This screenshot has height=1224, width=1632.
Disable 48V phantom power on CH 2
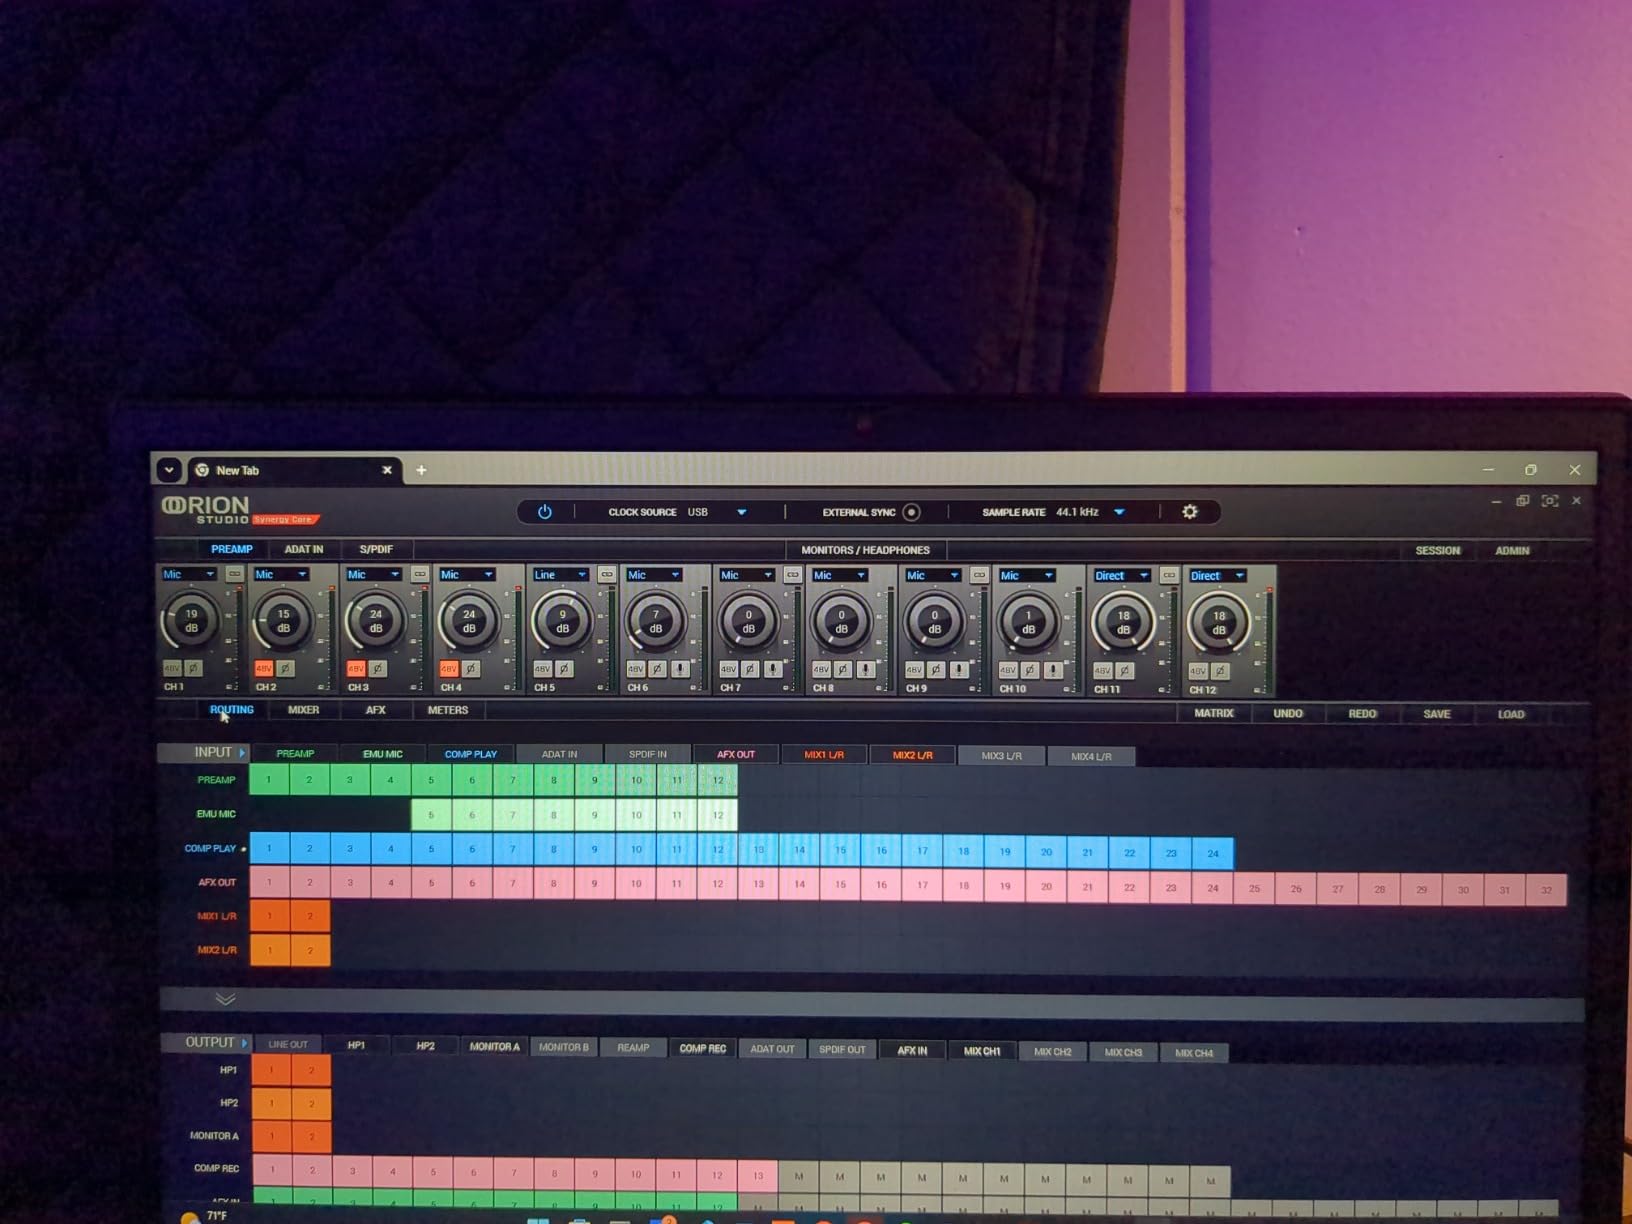[264, 668]
